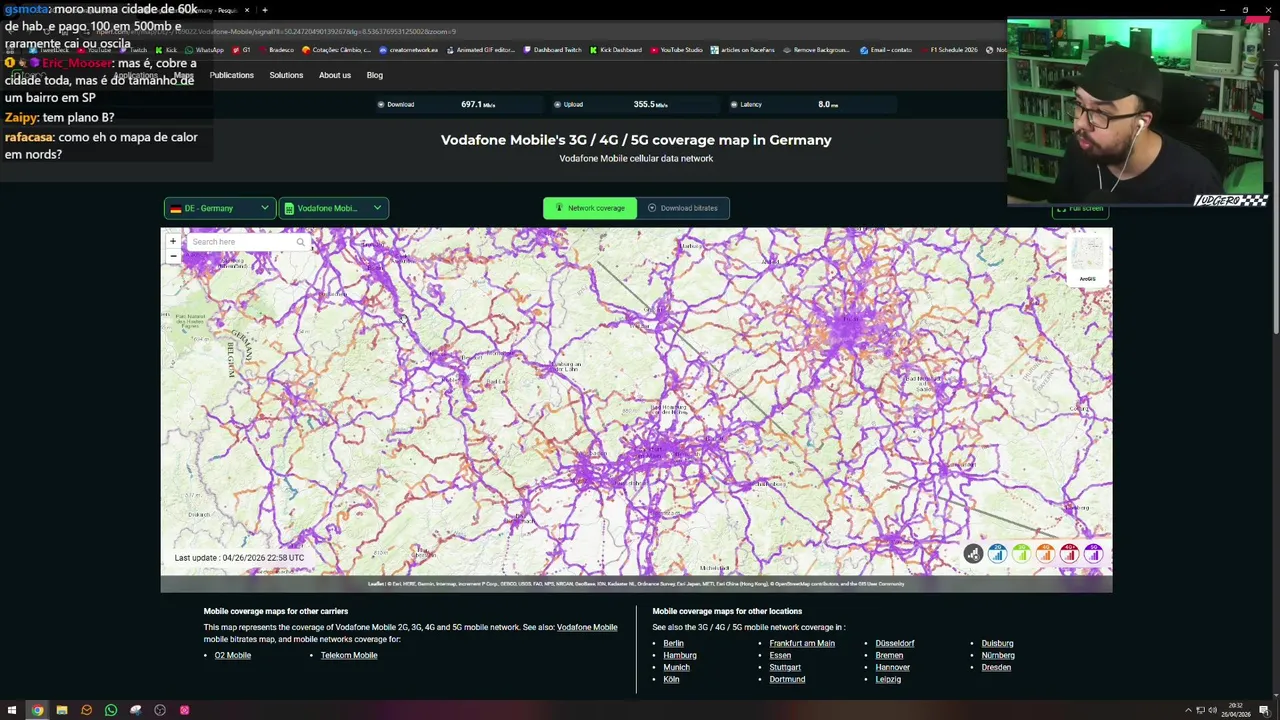Open the O2 Mobile coverage link
Viewport: 1280px width, 720px height.
[233, 655]
